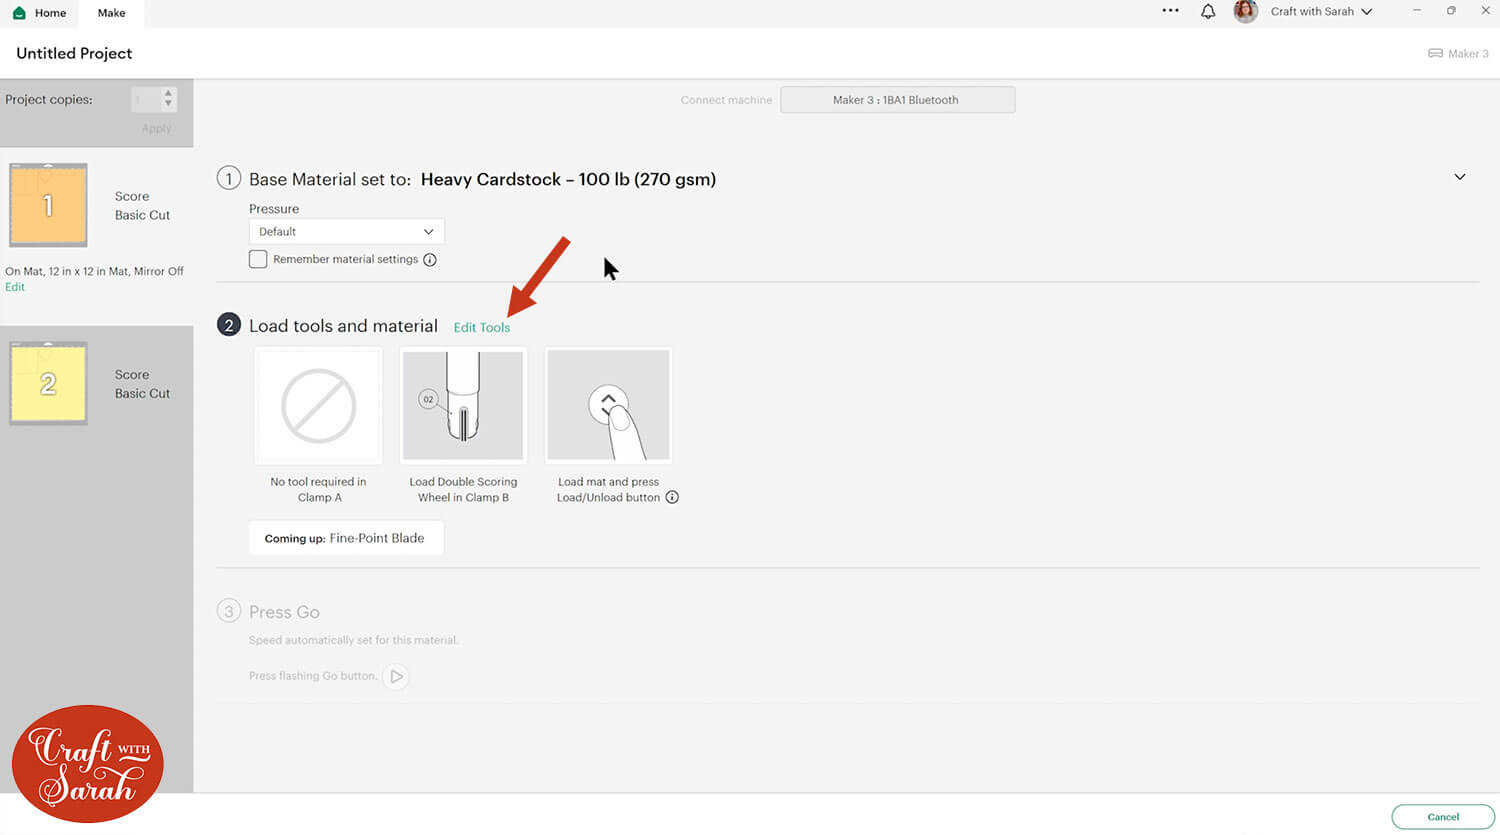Restore down the application window
The width and height of the screenshot is (1500, 835).
1451,11
